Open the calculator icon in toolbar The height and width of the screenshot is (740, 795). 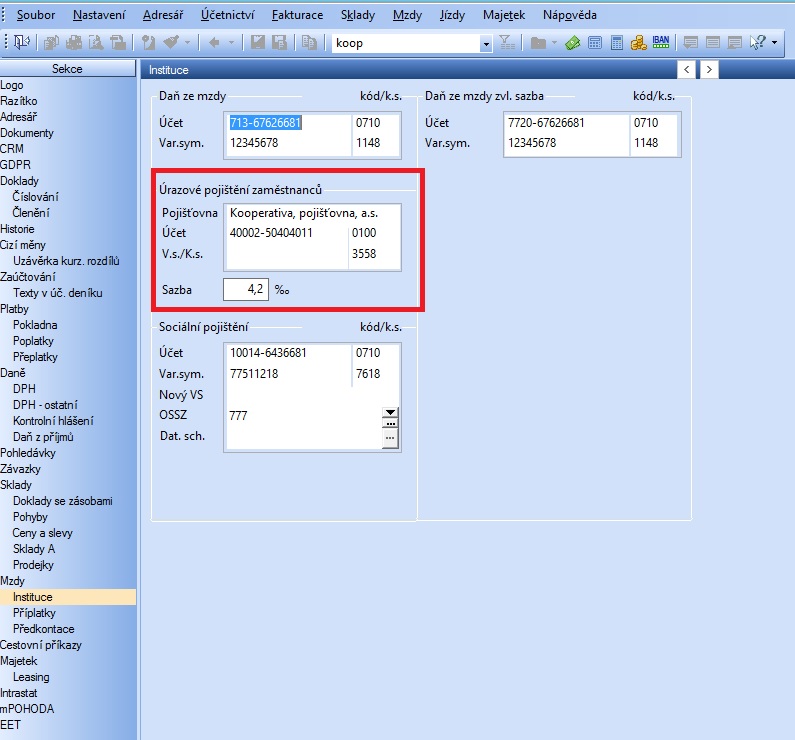(617, 43)
